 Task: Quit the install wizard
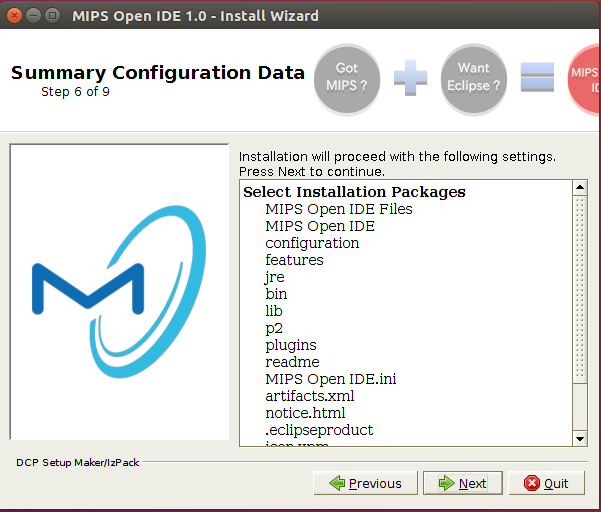pyautogui.click(x=547, y=483)
